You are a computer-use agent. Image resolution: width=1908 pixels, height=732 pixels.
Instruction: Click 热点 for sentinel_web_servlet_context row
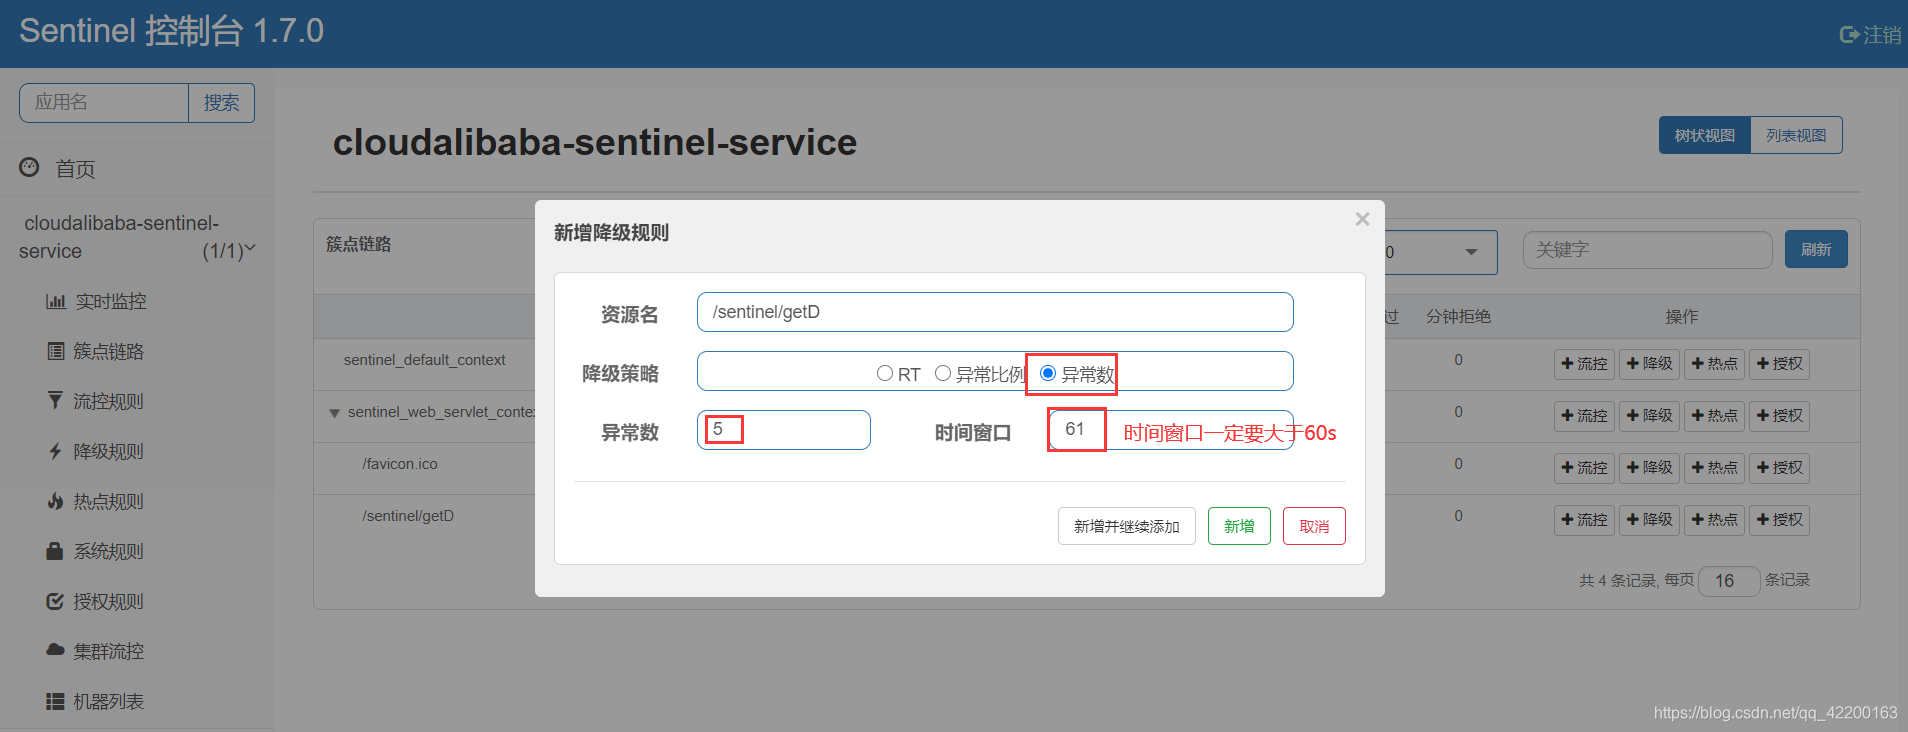tap(1714, 416)
